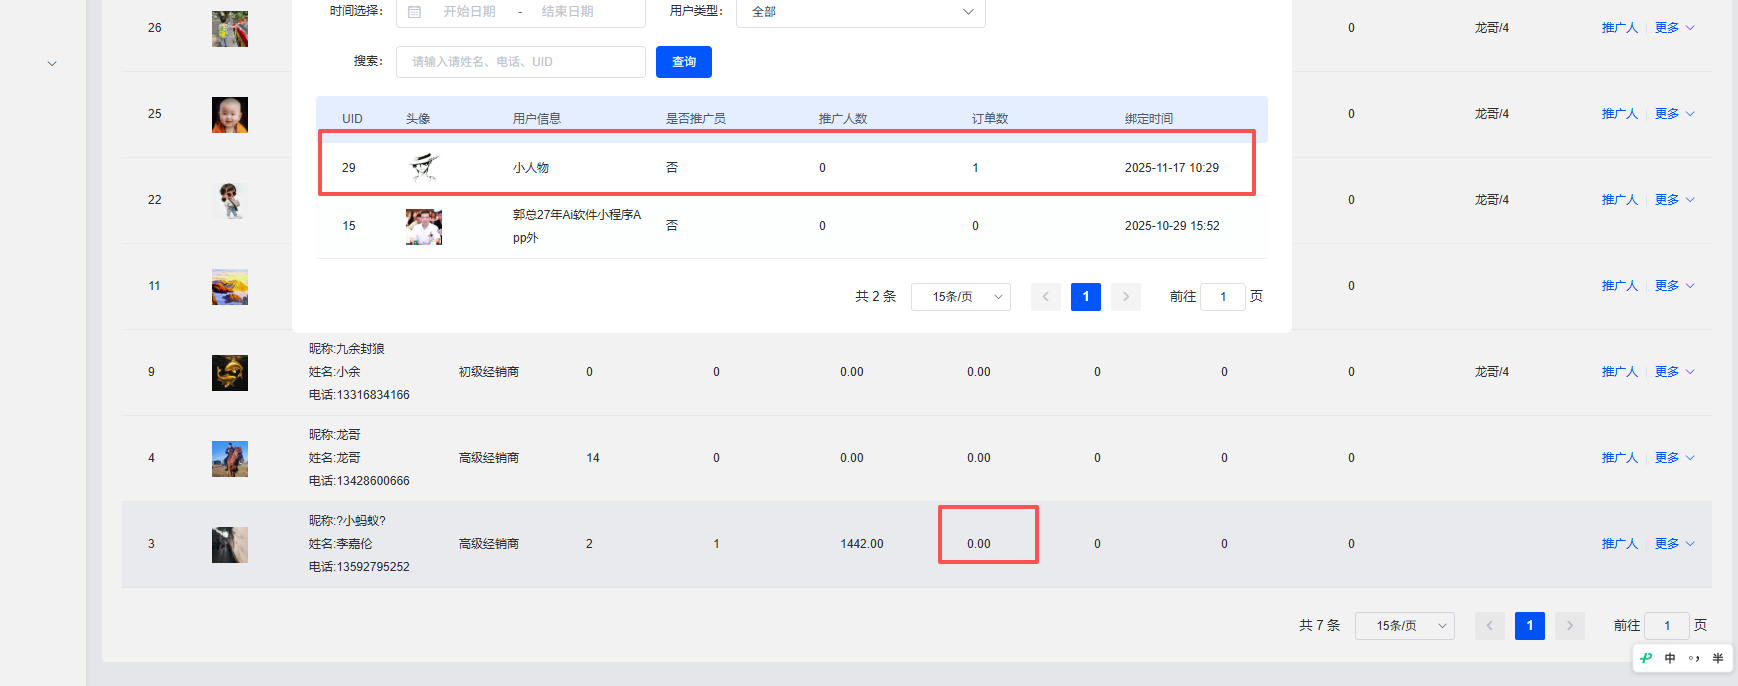Click 前往 page number input below main table
This screenshot has height=686, width=1738.
[x=1666, y=626]
